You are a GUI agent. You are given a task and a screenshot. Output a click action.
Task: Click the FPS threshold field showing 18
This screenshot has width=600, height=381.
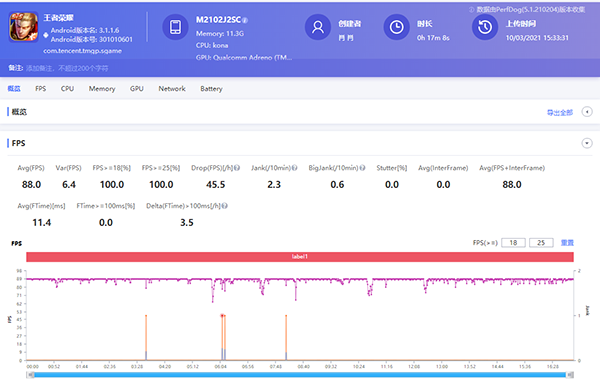pyautogui.click(x=513, y=243)
